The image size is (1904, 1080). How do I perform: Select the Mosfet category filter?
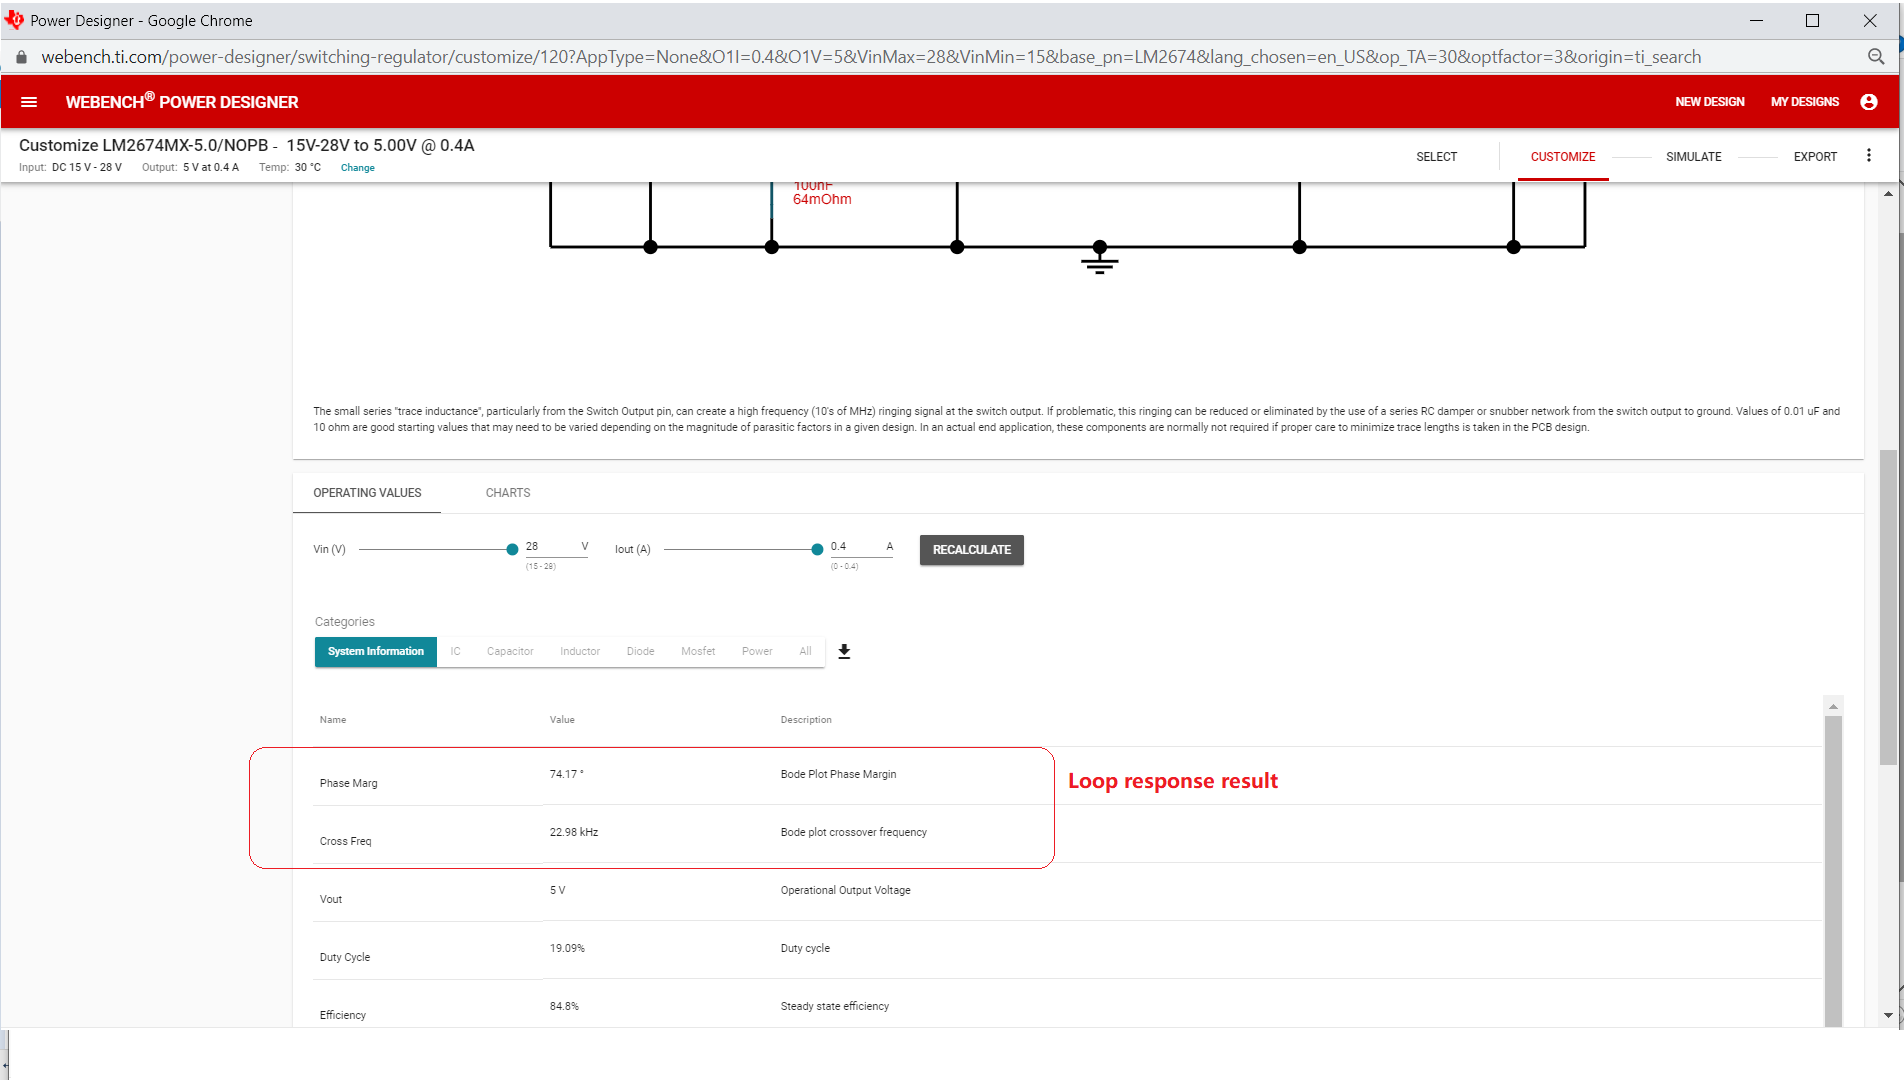(698, 651)
